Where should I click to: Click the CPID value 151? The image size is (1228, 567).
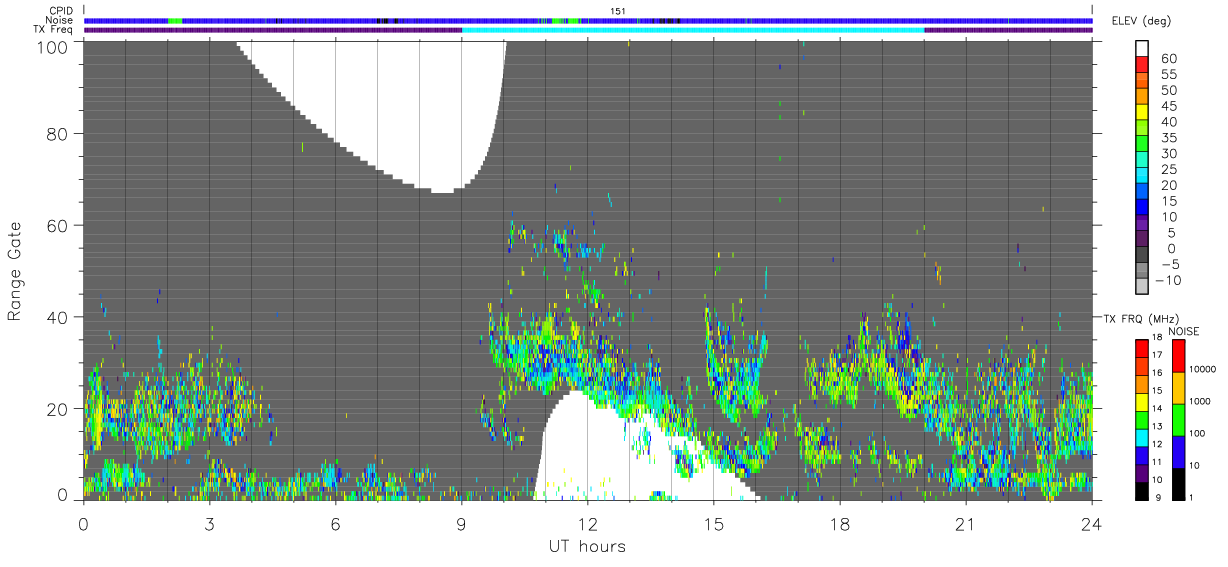pos(618,10)
